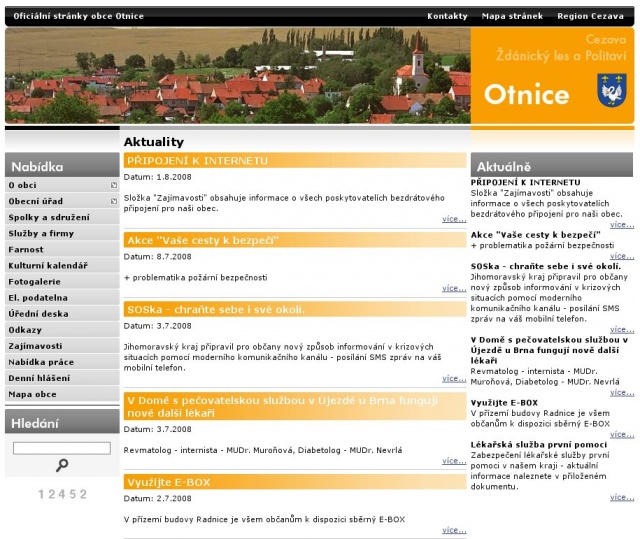Screen dimensions: 640x539
Task: Open the PŘIPOJENÍ K INTERNETU article heading
Action: point(197,160)
